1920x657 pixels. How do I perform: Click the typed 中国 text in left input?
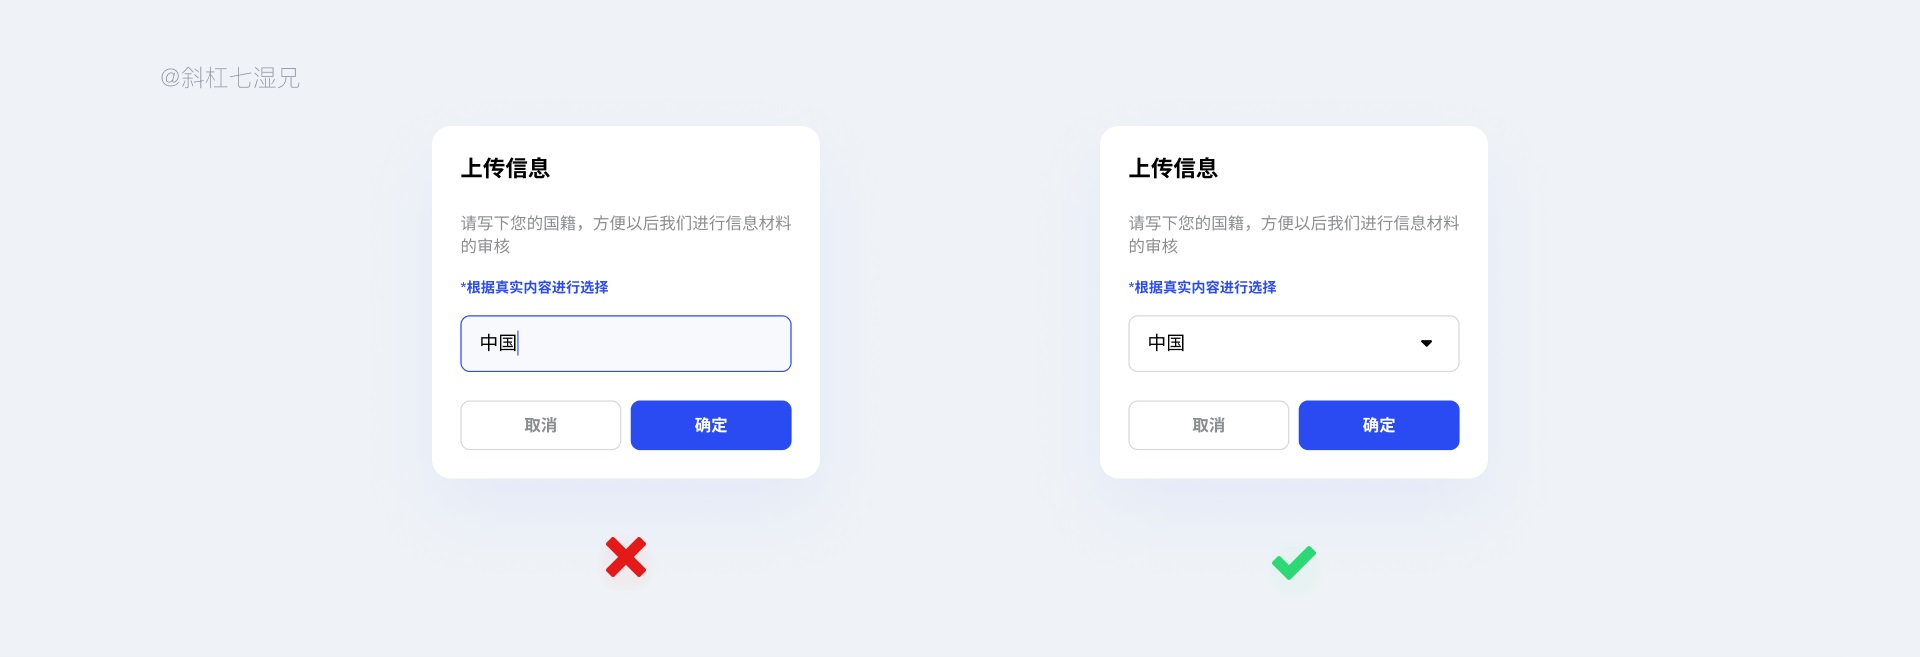(x=498, y=343)
